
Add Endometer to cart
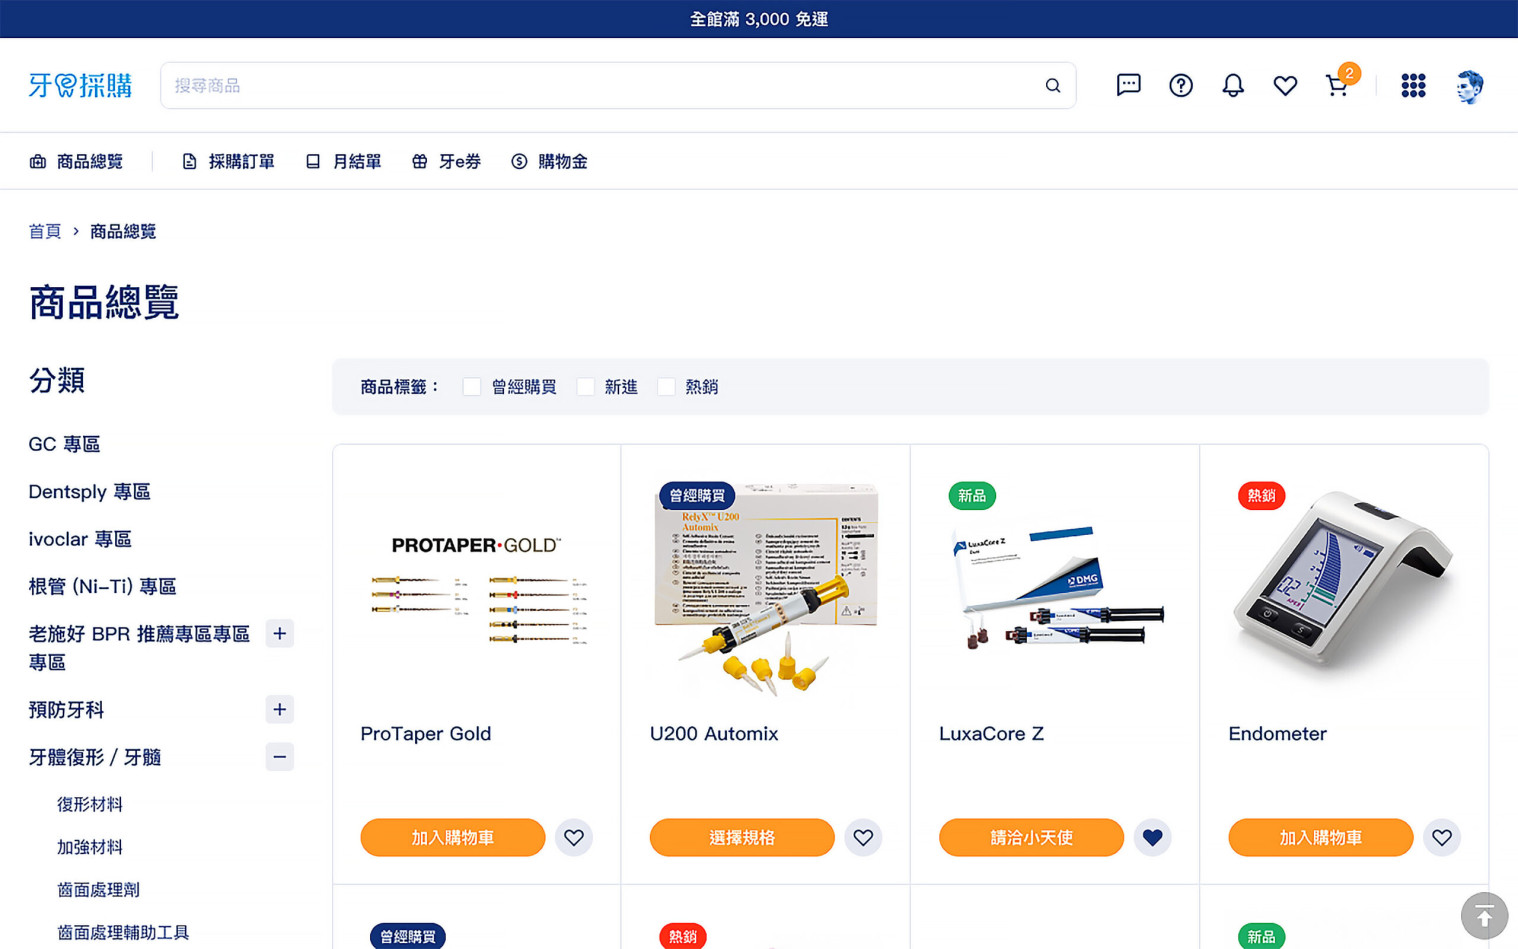(x=1321, y=837)
